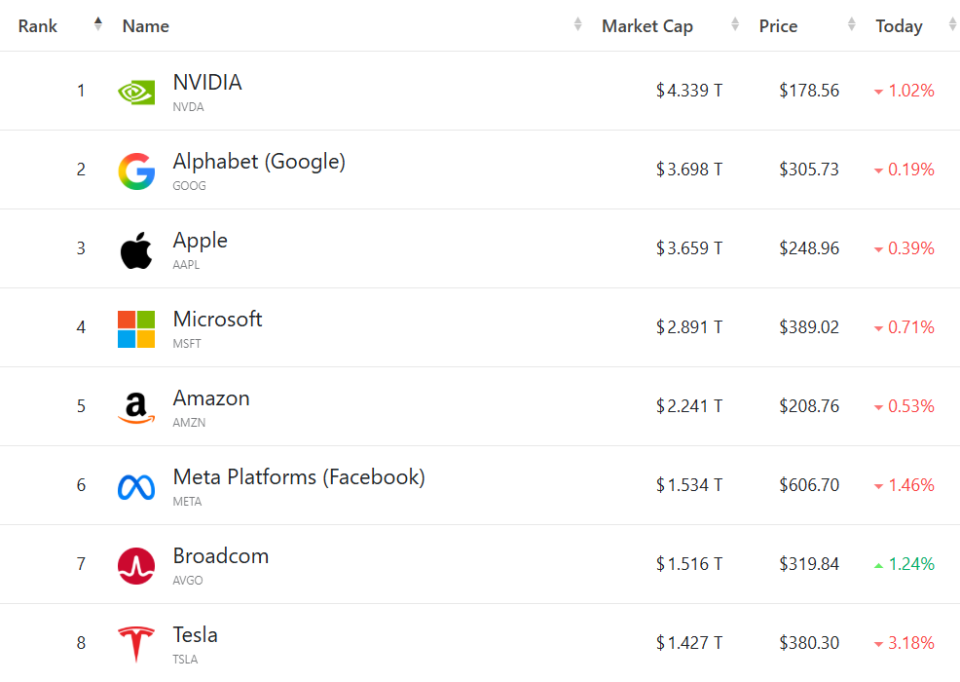Click the Apple logo icon

(136, 250)
